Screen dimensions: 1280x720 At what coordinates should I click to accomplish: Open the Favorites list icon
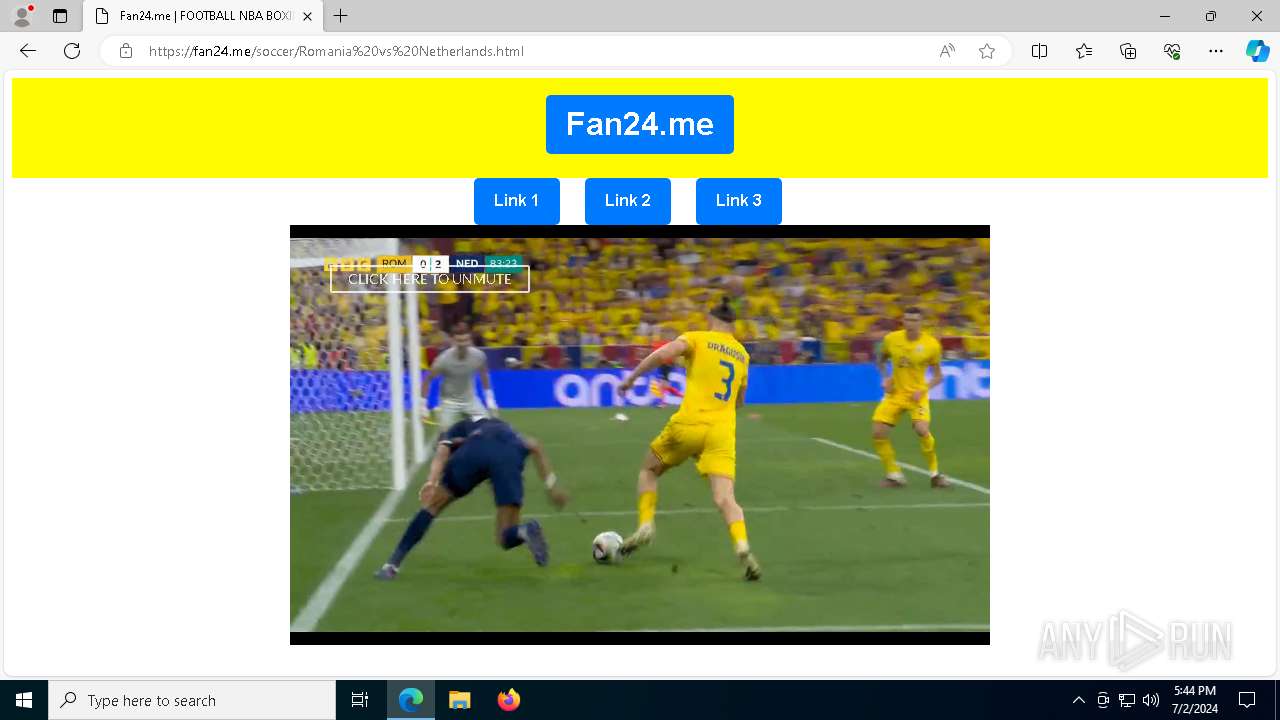tap(1084, 51)
